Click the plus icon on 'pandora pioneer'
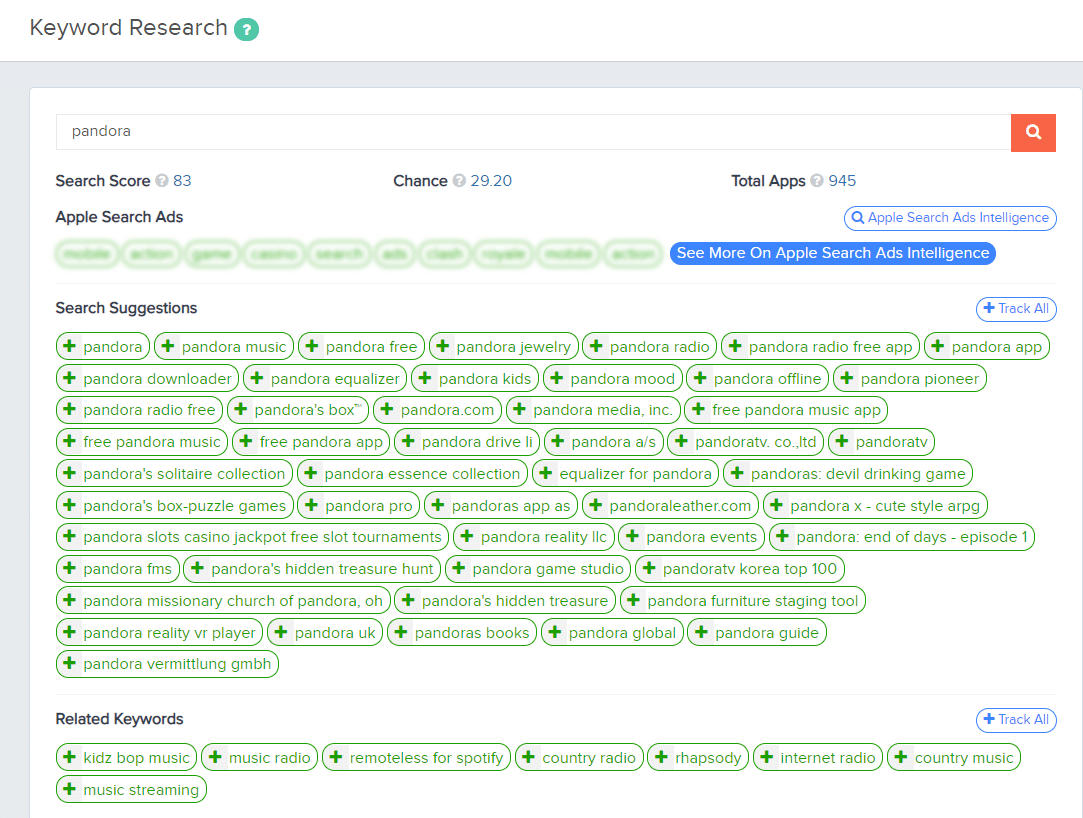The image size is (1083, 818). coord(847,378)
